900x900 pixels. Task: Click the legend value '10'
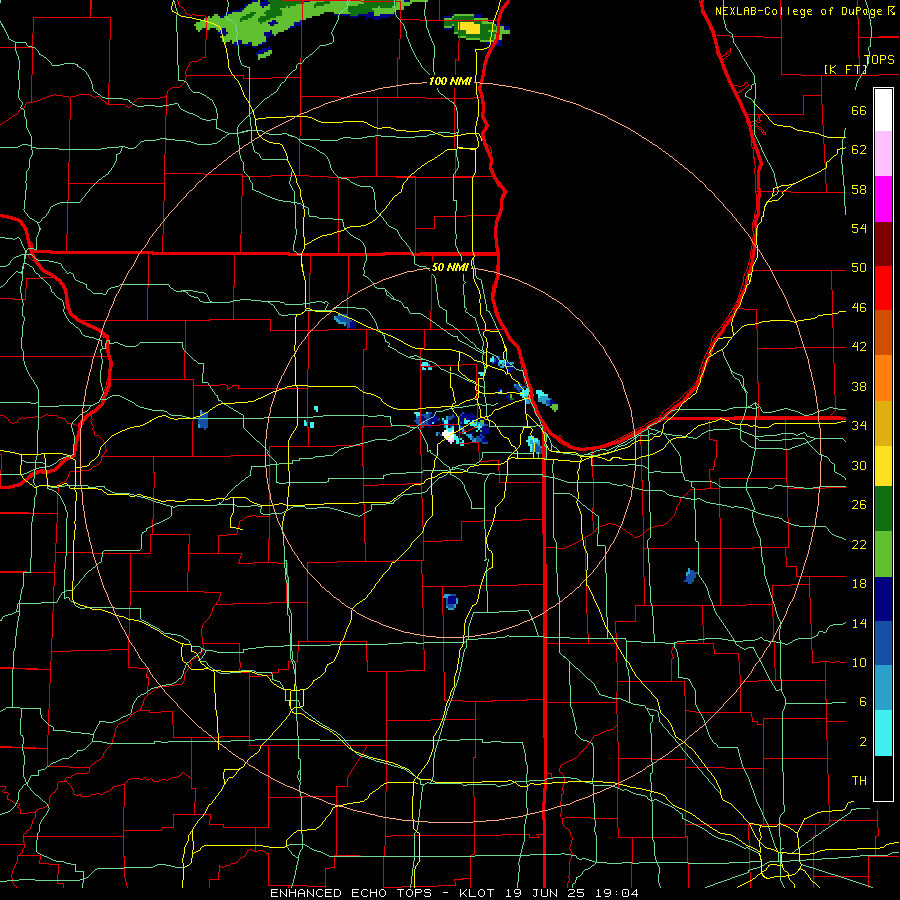[859, 663]
